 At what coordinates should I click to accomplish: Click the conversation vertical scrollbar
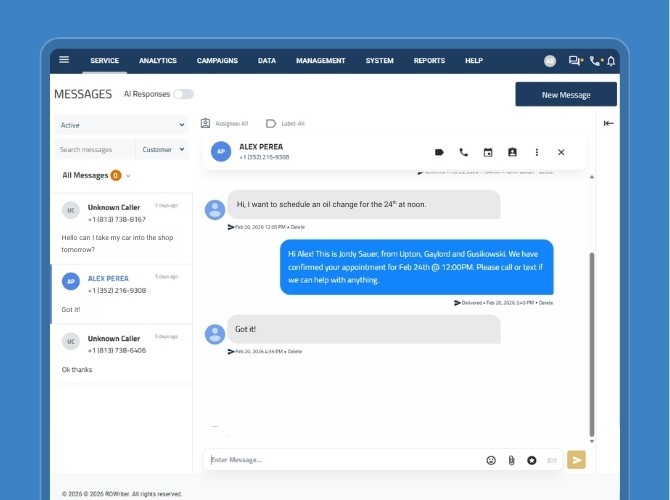point(592,340)
